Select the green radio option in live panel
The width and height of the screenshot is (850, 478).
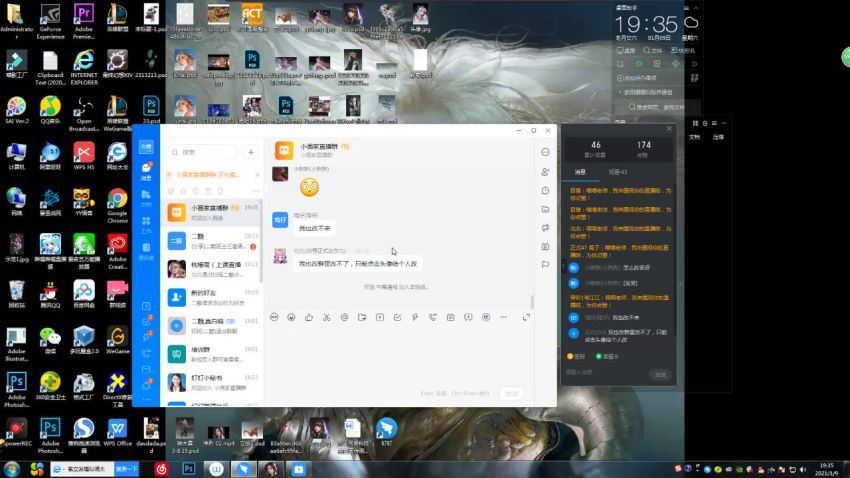[x=598, y=356]
